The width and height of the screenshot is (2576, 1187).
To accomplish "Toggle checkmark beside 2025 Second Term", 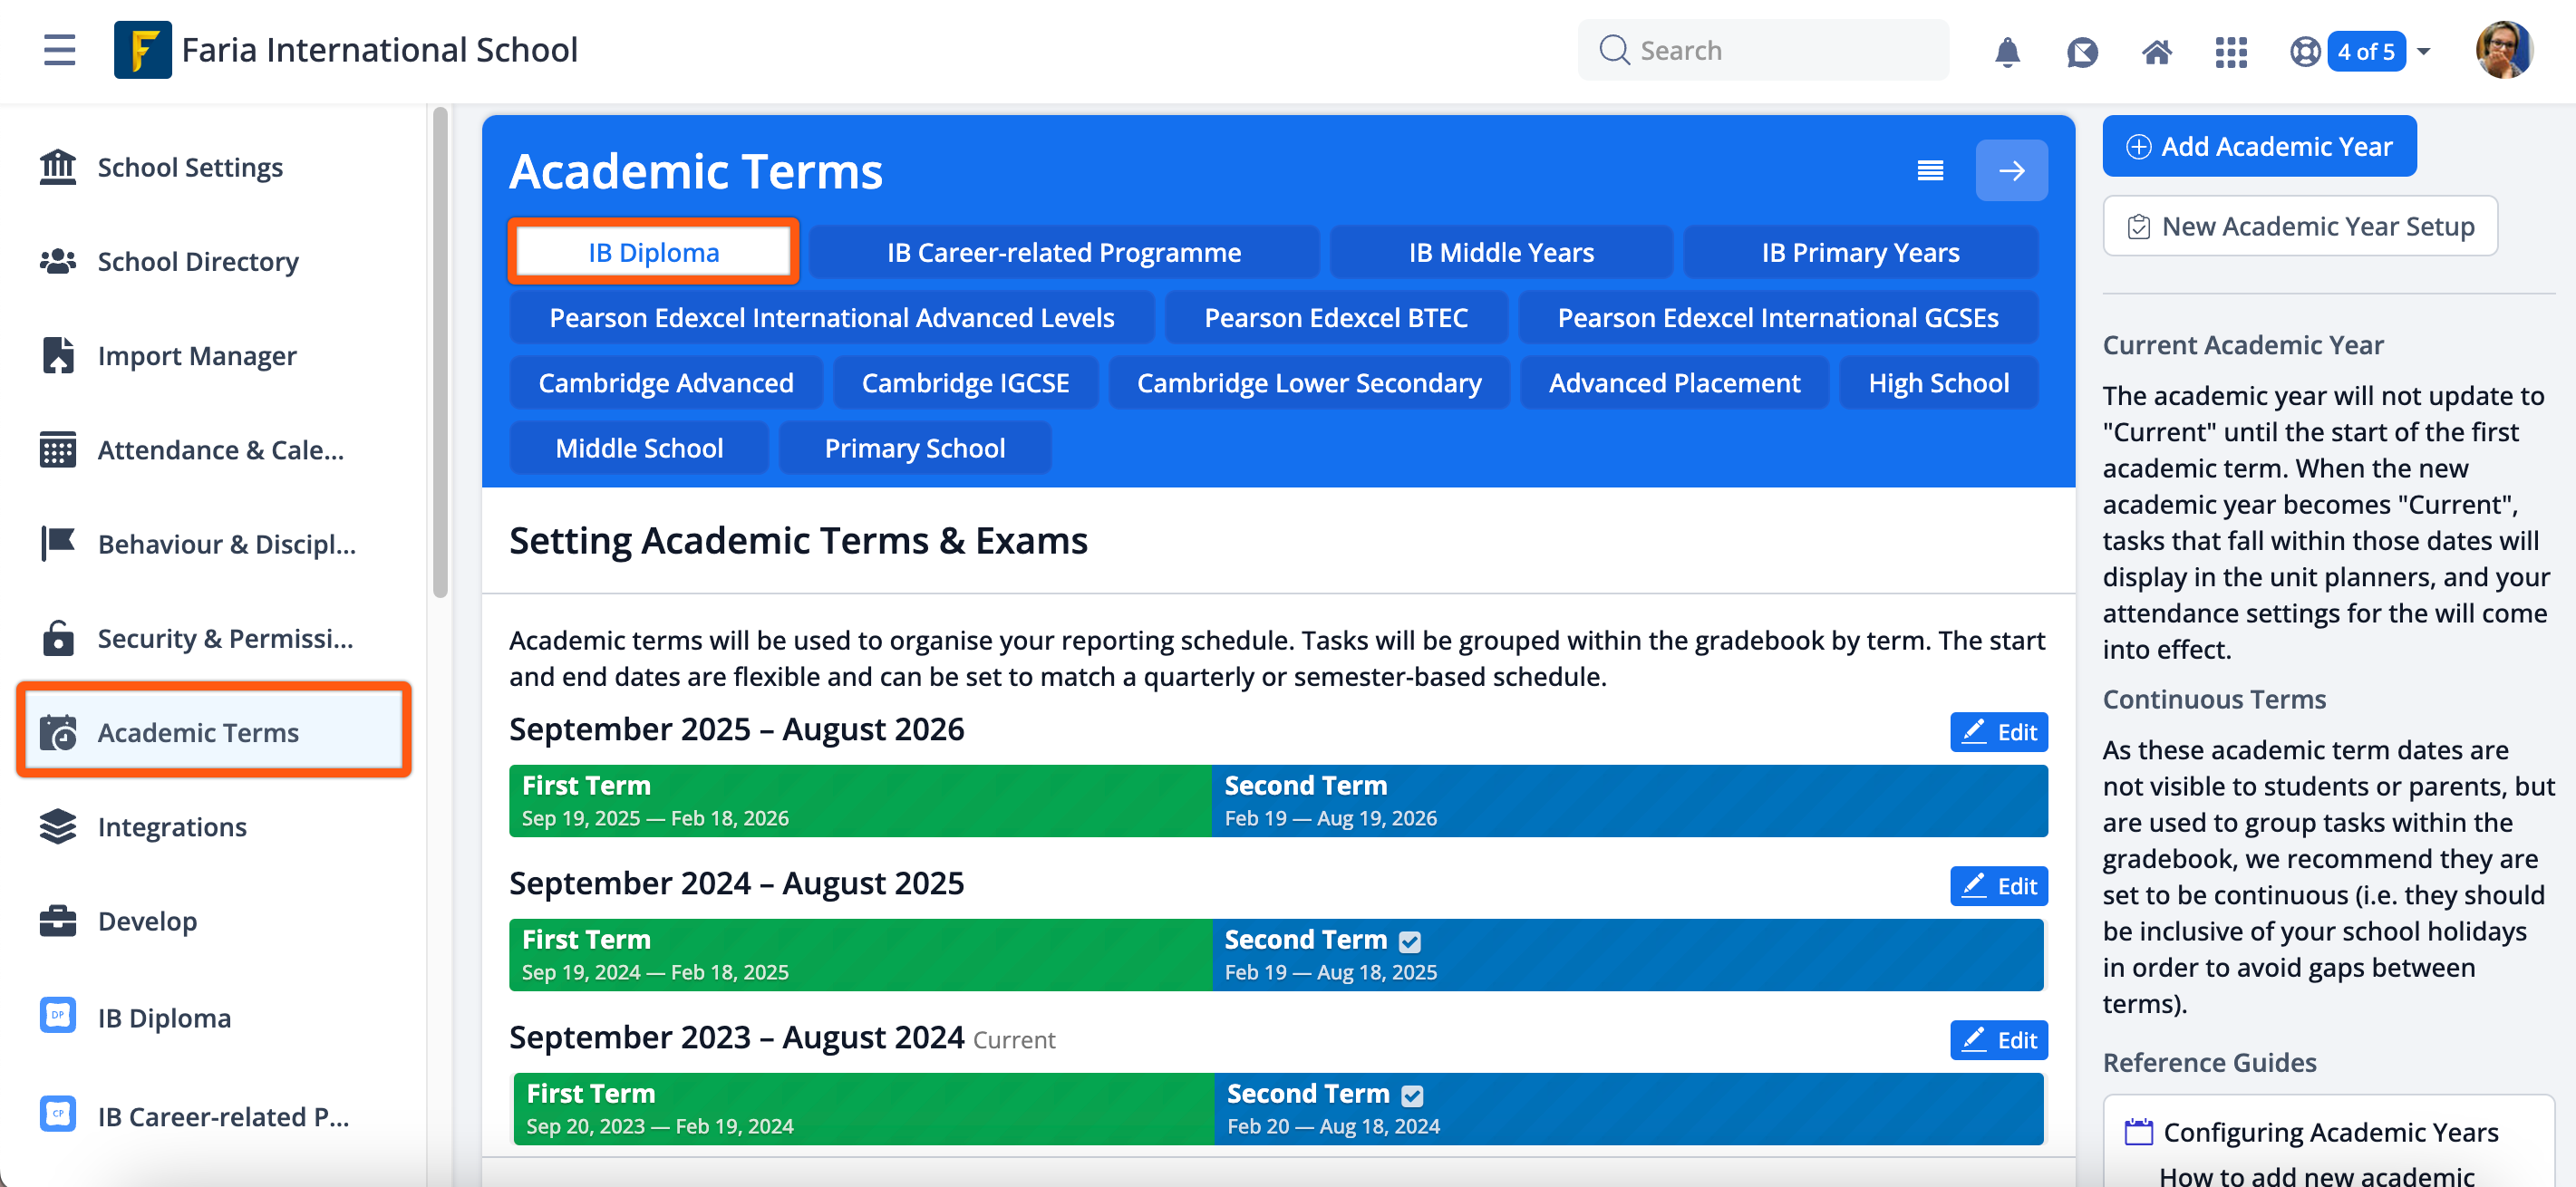I will pos(1409,941).
